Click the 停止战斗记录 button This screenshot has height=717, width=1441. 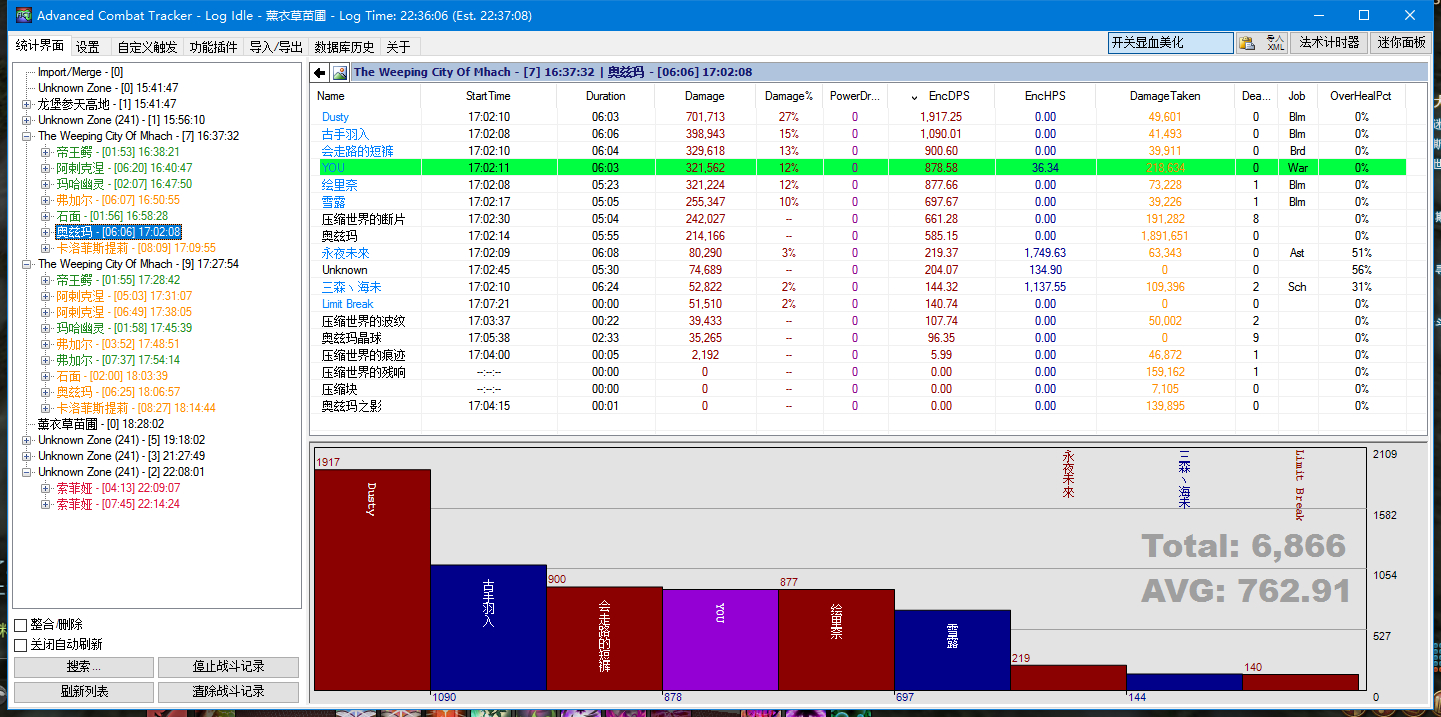coord(228,667)
